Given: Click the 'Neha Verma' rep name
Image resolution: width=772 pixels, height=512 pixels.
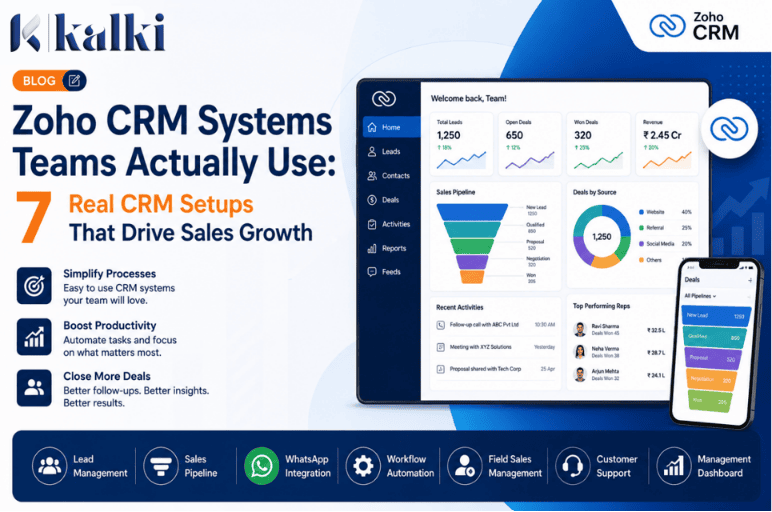Looking at the screenshot, I should (x=605, y=349).
